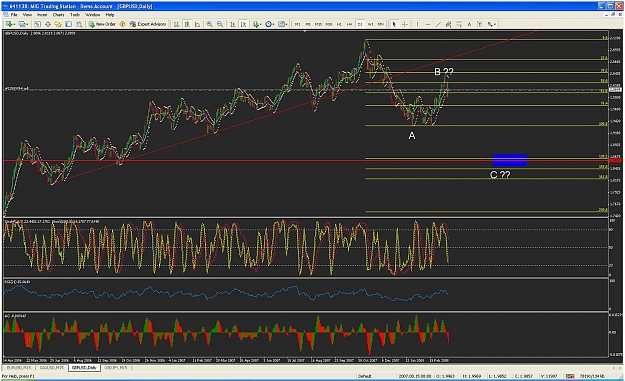Open the Periods clock icon

coord(268,24)
